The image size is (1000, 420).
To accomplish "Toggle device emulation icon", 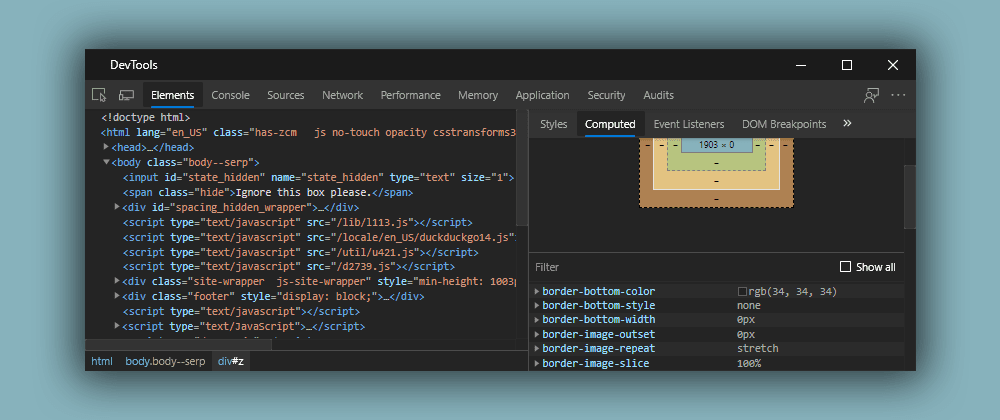I will click(126, 95).
